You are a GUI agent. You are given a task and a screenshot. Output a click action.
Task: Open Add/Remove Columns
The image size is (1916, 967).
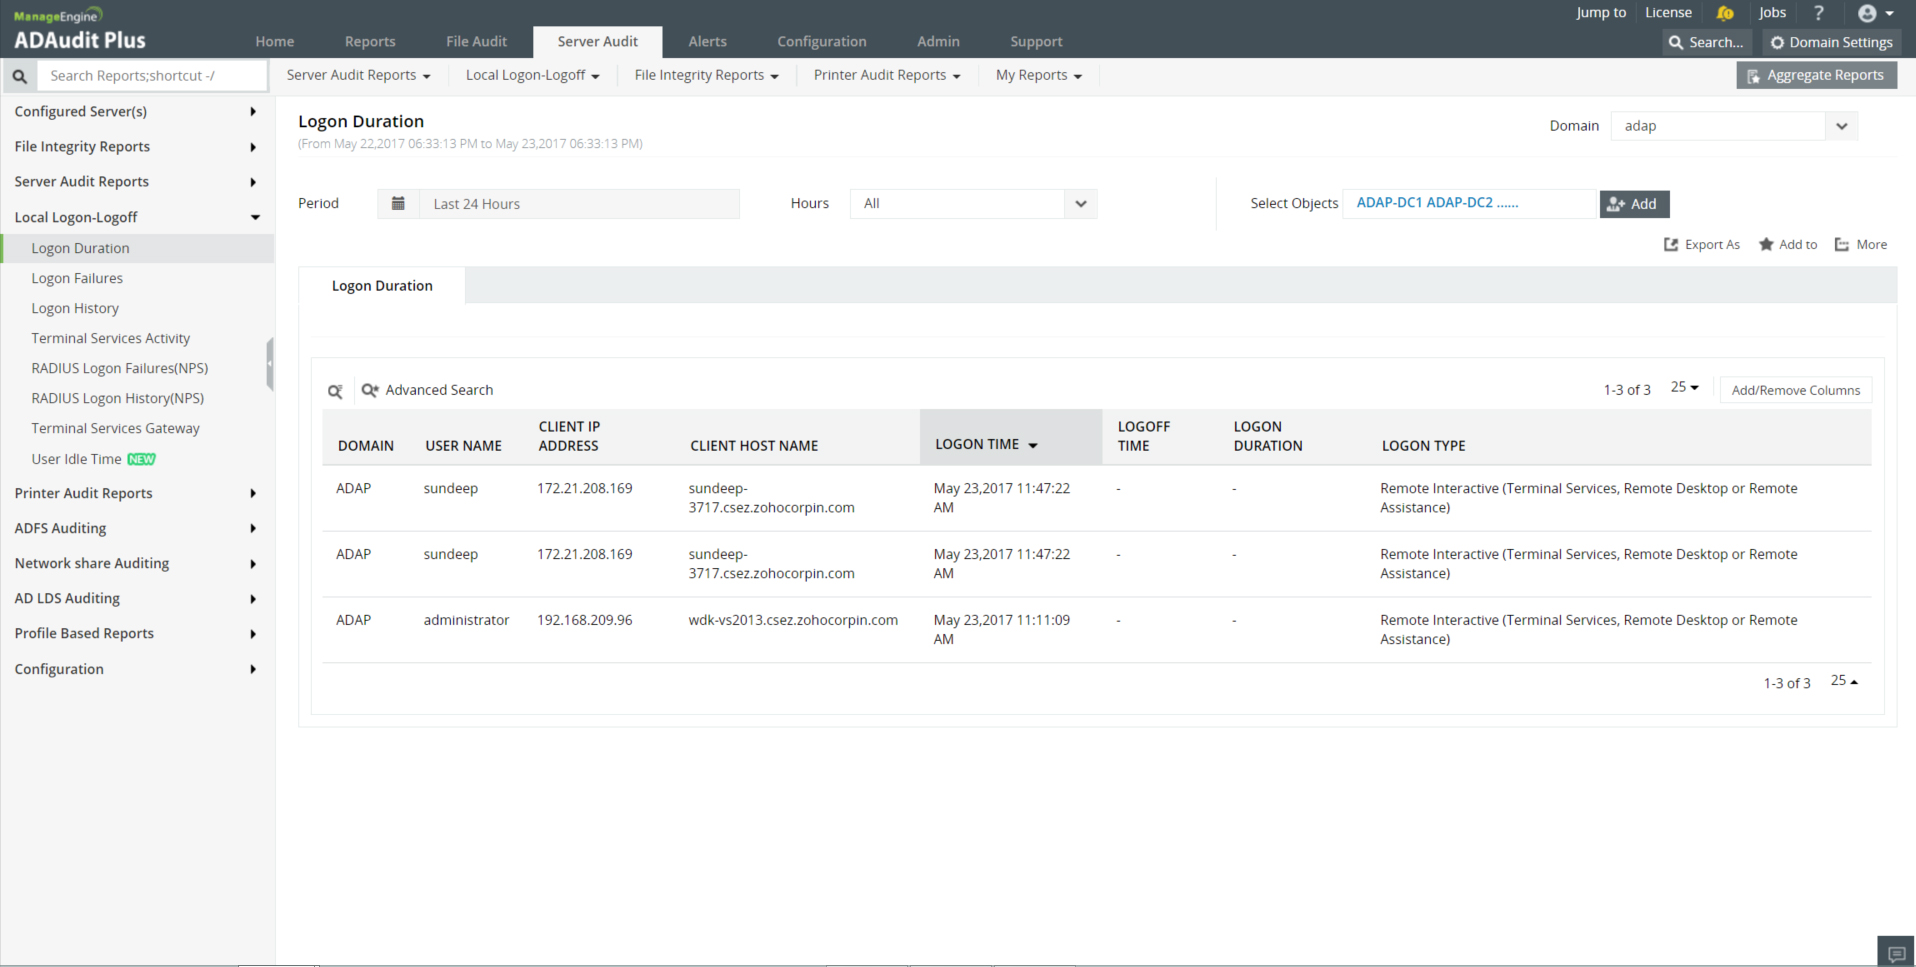click(1795, 391)
